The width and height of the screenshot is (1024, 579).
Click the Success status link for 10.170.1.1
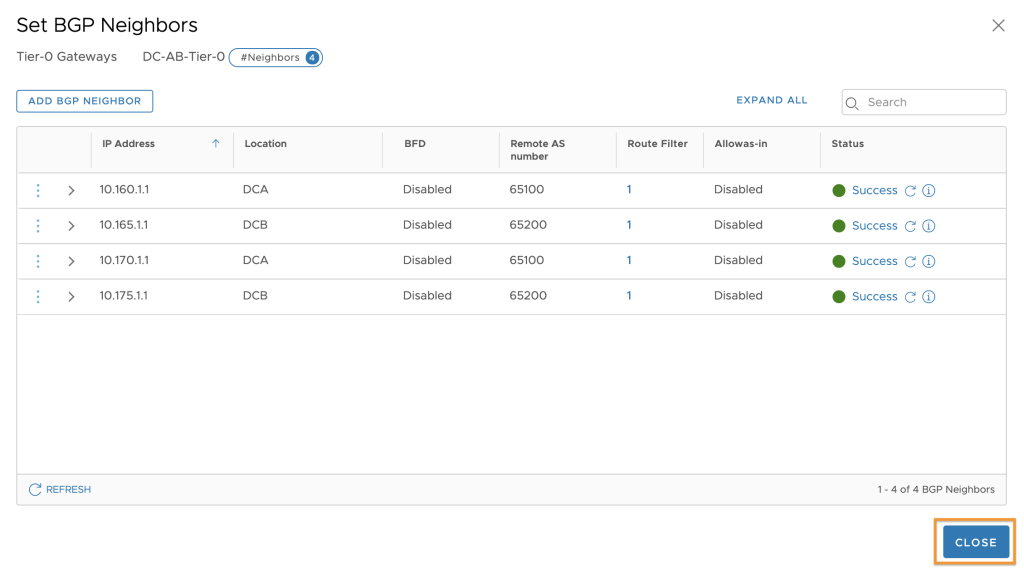[x=874, y=260]
